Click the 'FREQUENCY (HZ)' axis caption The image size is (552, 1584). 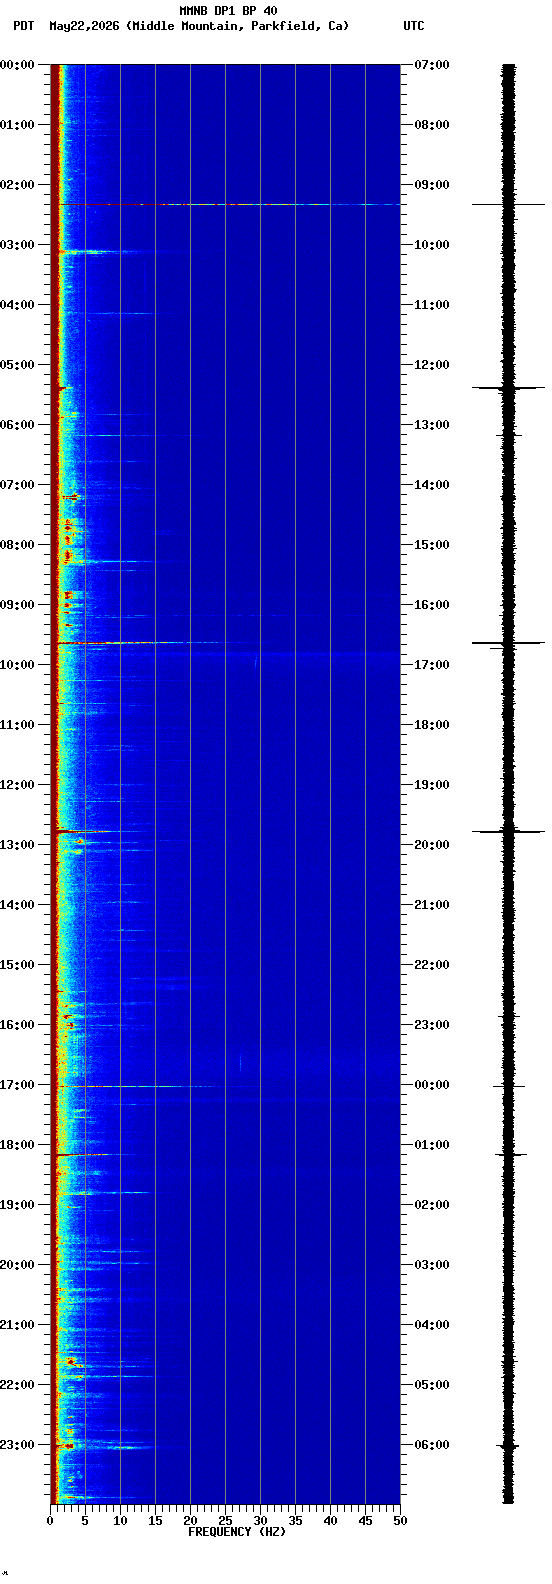pyautogui.click(x=235, y=1532)
